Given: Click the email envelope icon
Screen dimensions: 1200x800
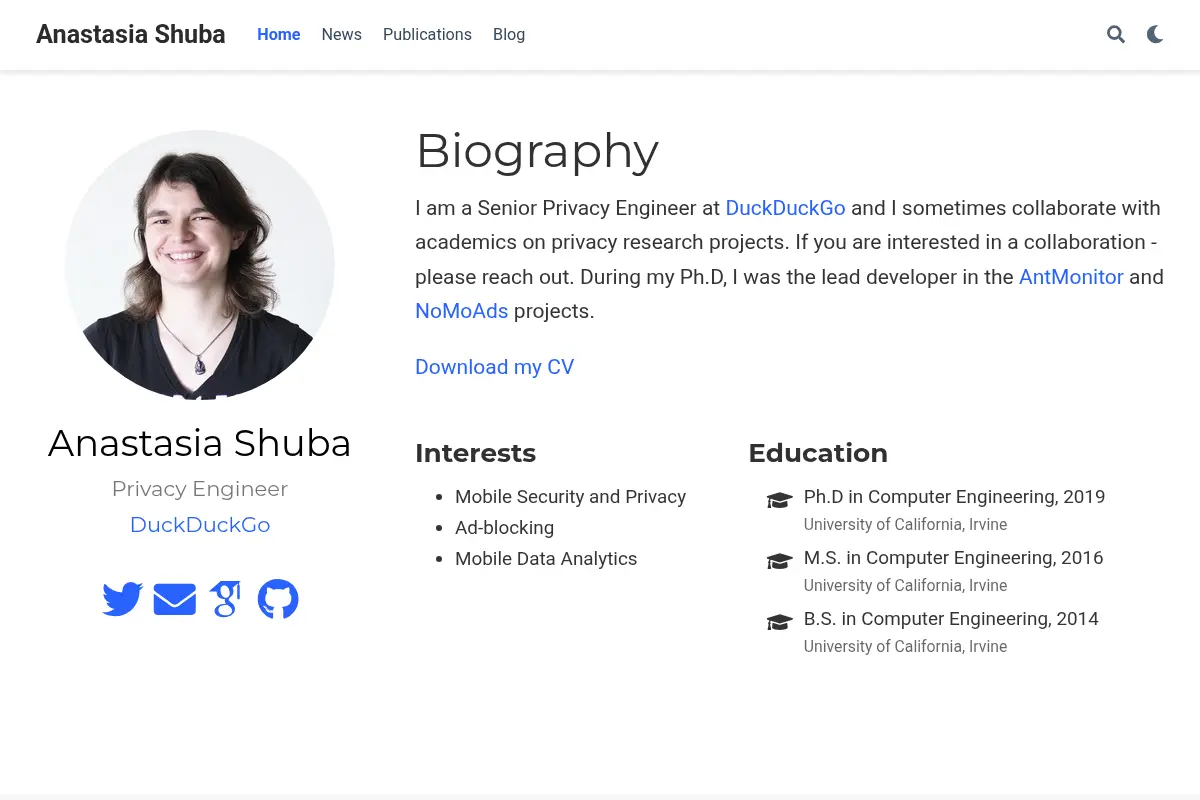Looking at the screenshot, I should click(x=174, y=599).
